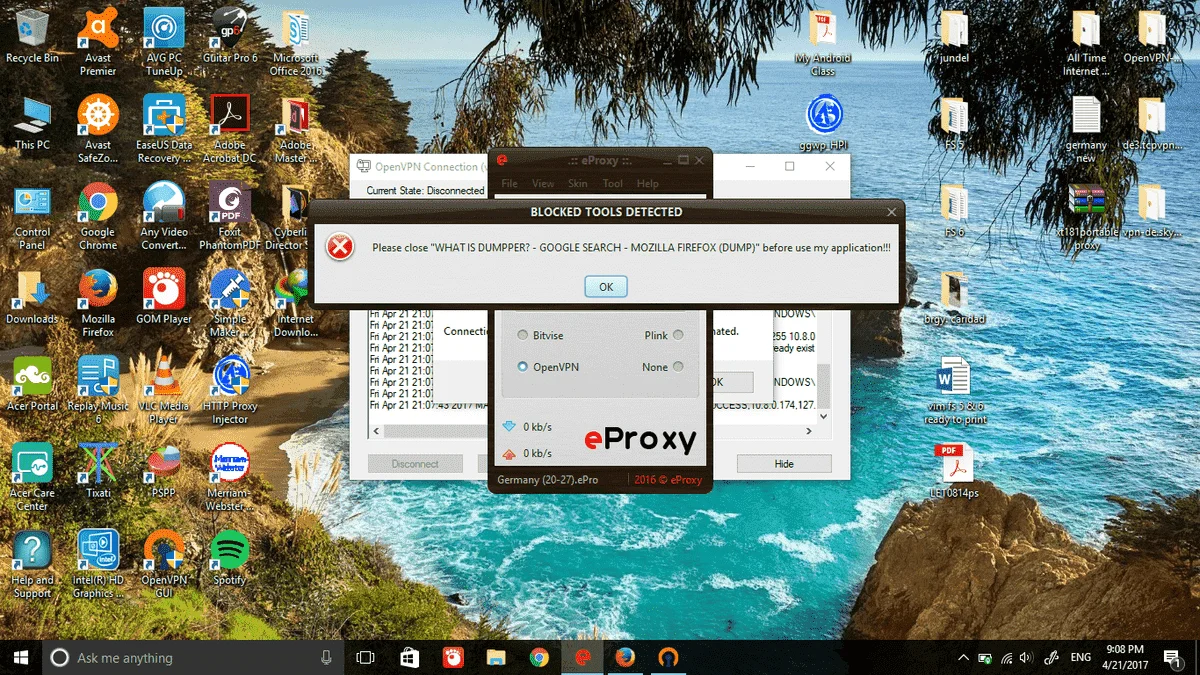Open xt181portable proxy archive icon
Screen dimensions: 1200x675
(1087, 216)
